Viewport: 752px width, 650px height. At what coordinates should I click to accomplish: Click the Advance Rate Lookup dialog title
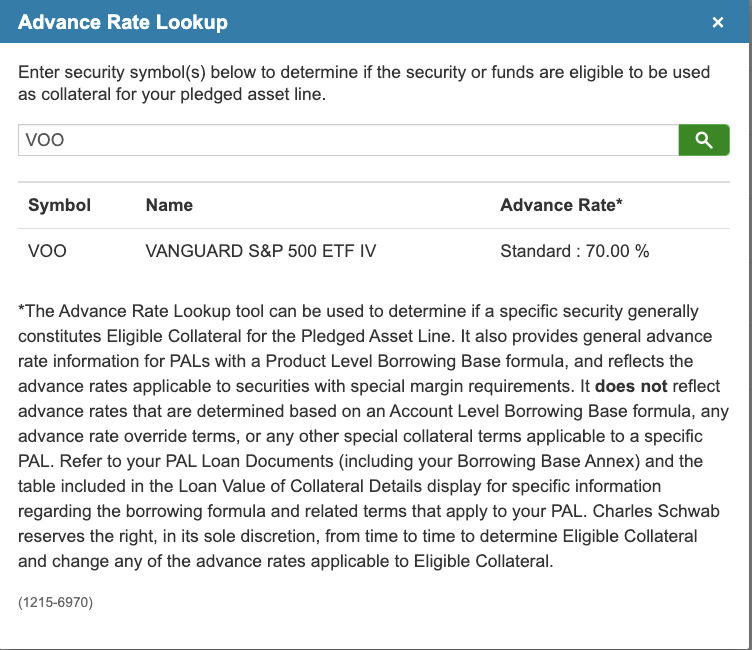tap(123, 22)
